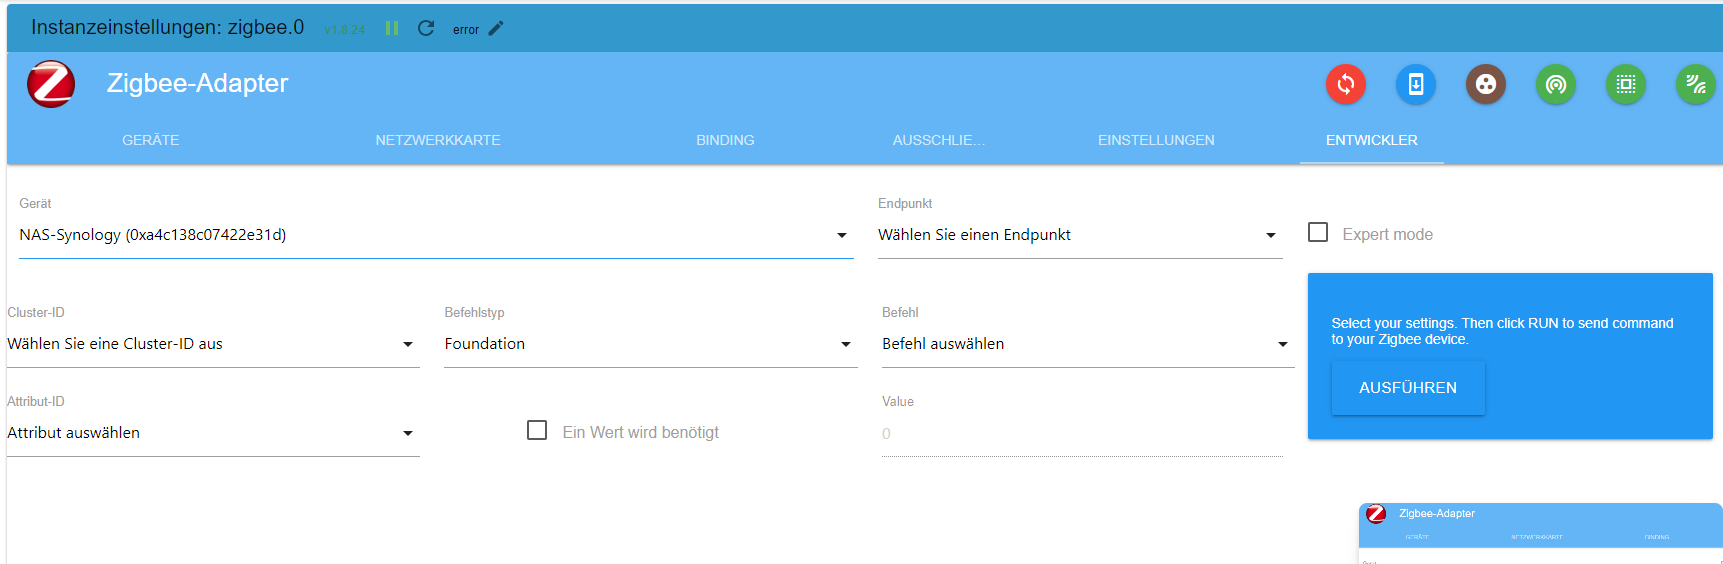Enable Expert mode checkbox

click(1318, 232)
